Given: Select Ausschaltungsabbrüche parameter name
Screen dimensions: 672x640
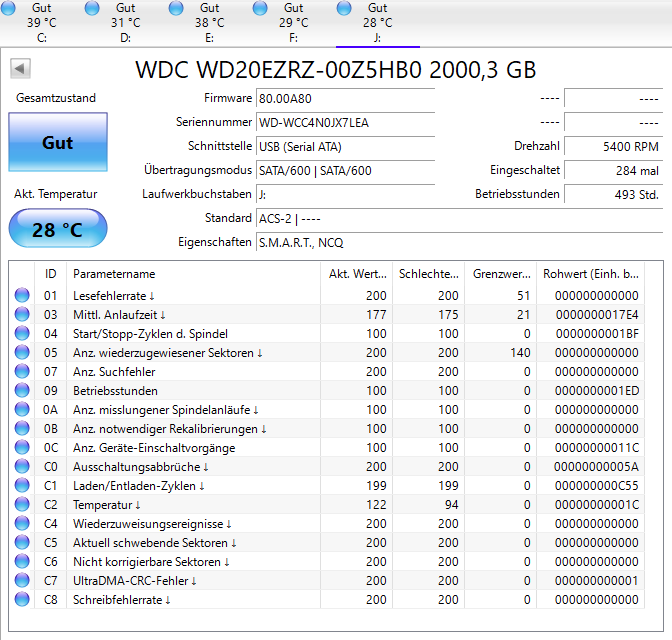Looking at the screenshot, I should [x=141, y=467].
